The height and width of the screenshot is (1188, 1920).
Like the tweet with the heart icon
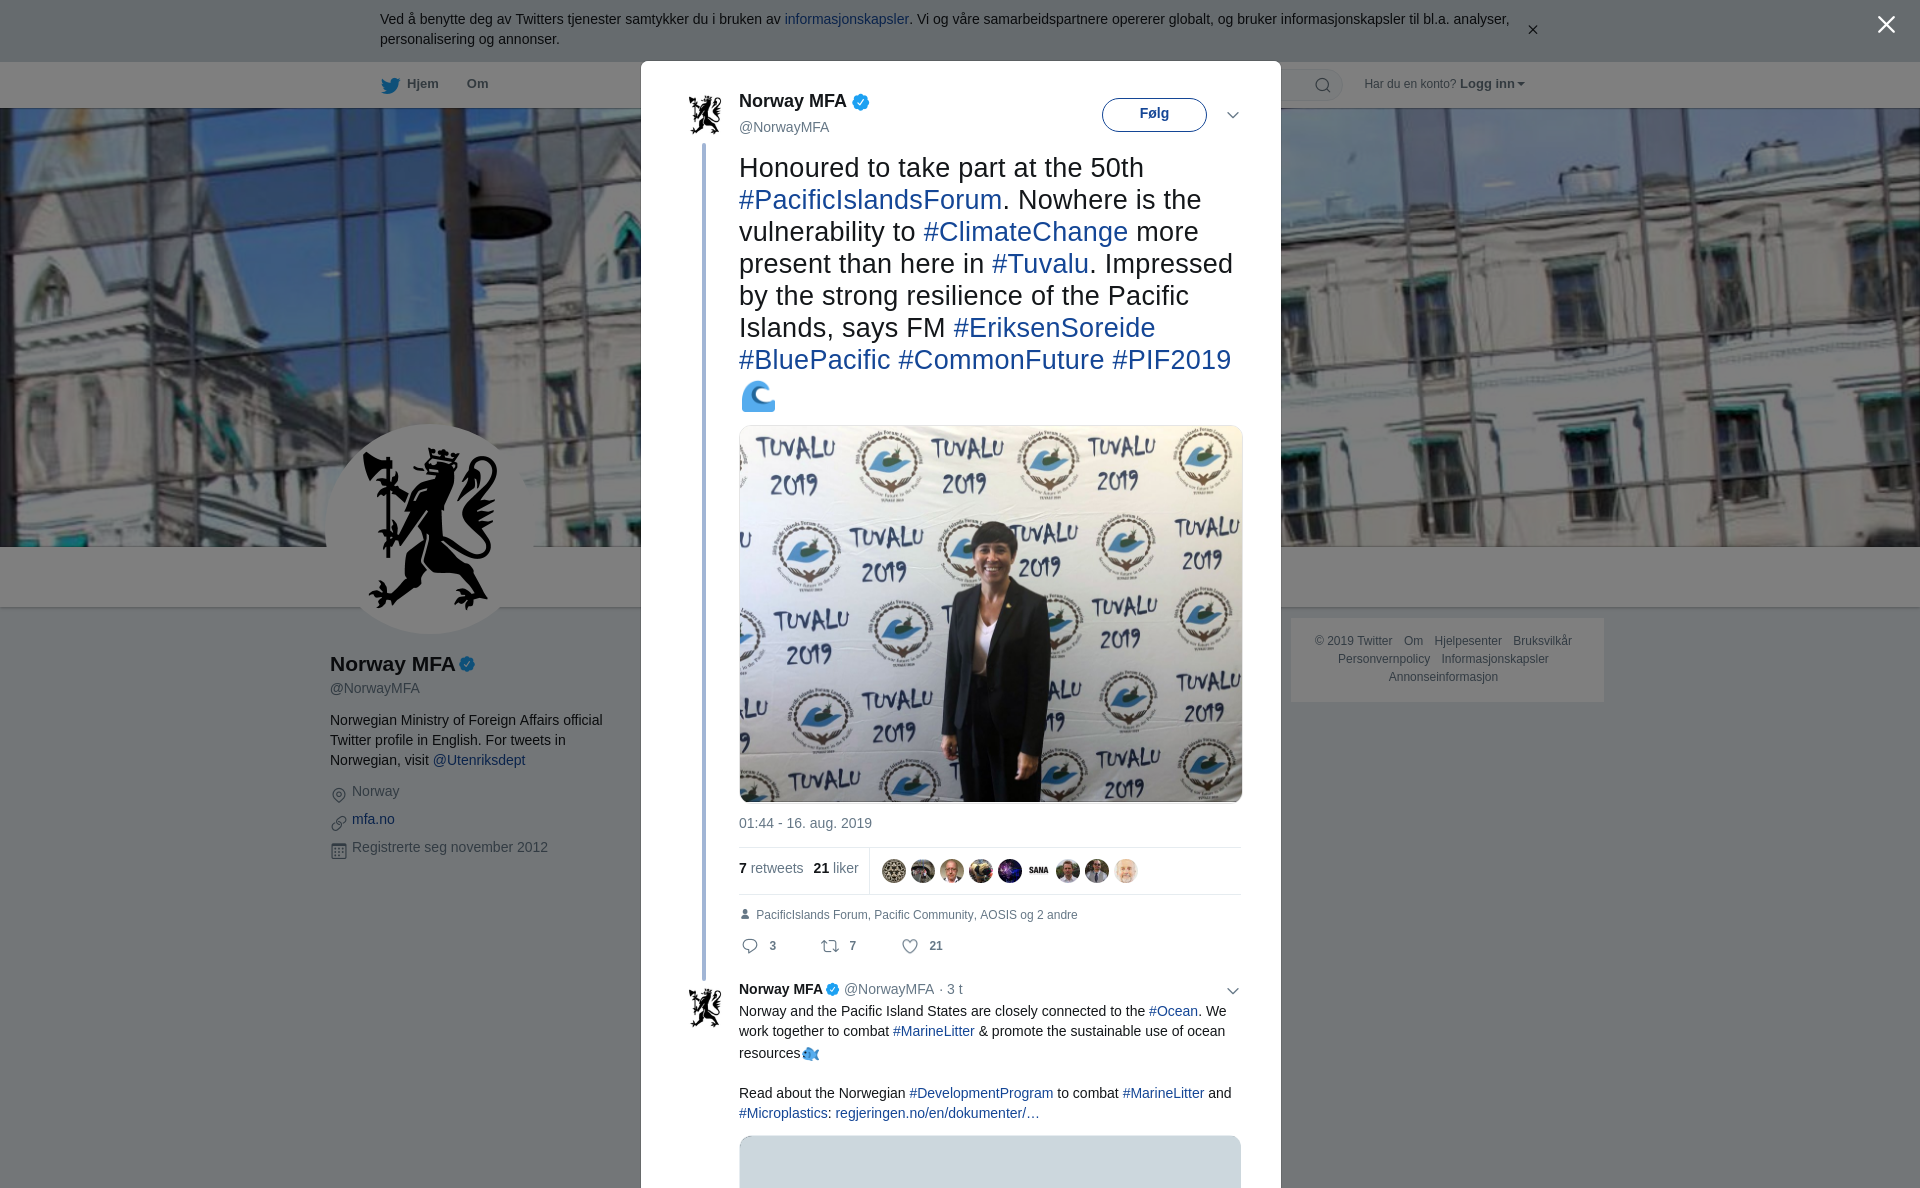click(x=910, y=946)
